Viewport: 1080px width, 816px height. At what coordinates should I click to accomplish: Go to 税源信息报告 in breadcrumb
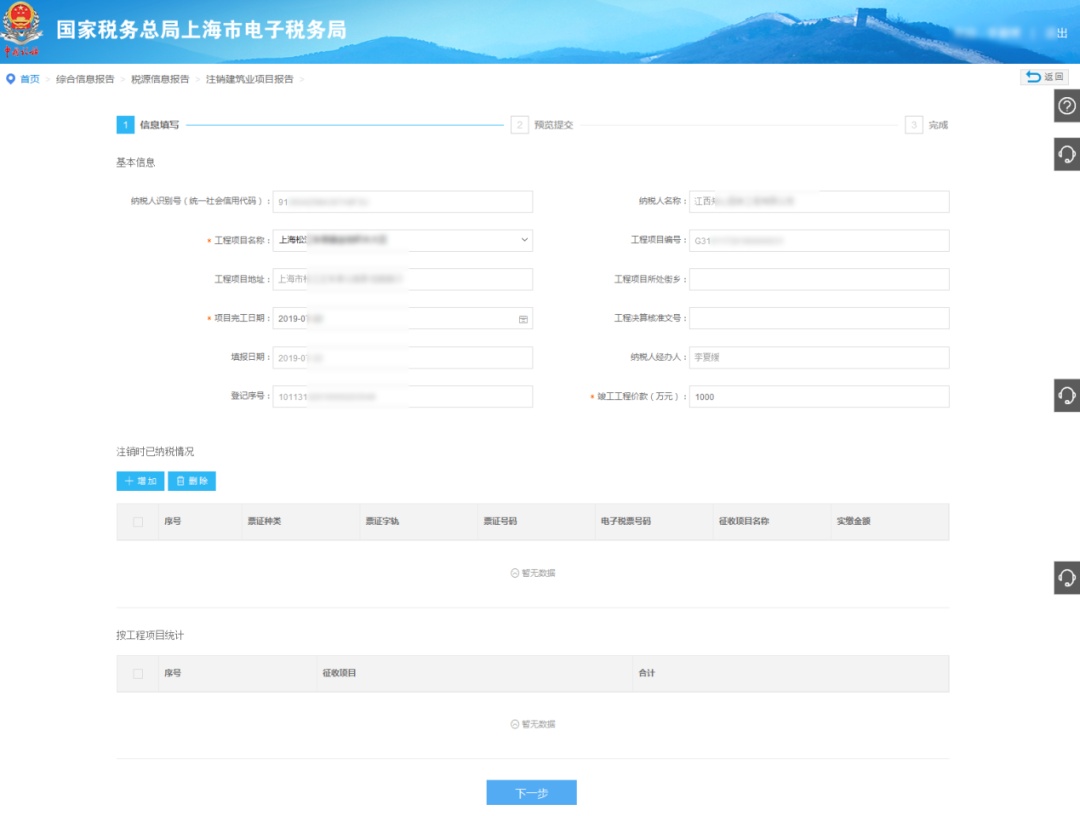160,79
